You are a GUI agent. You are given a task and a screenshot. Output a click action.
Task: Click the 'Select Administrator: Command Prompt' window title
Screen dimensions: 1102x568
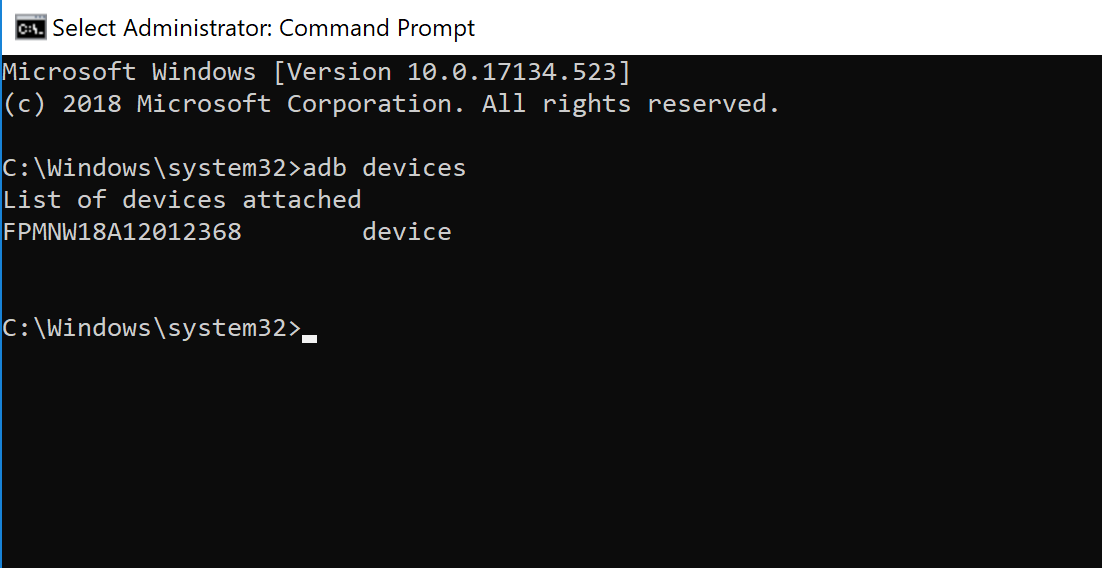tap(264, 28)
